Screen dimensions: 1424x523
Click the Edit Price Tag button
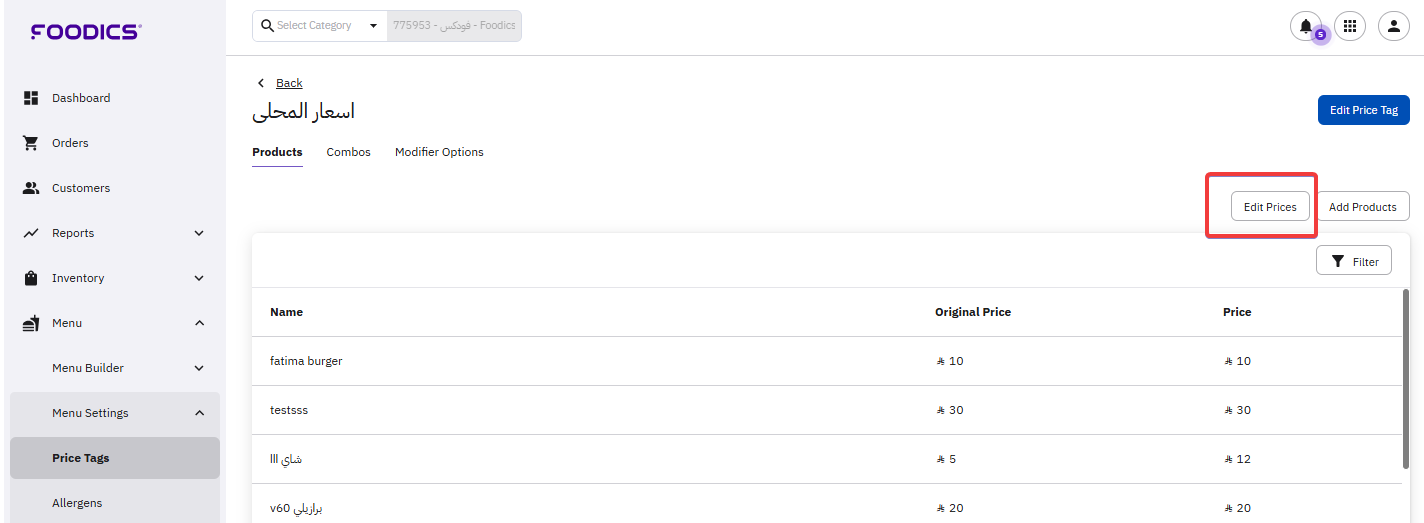point(1363,110)
